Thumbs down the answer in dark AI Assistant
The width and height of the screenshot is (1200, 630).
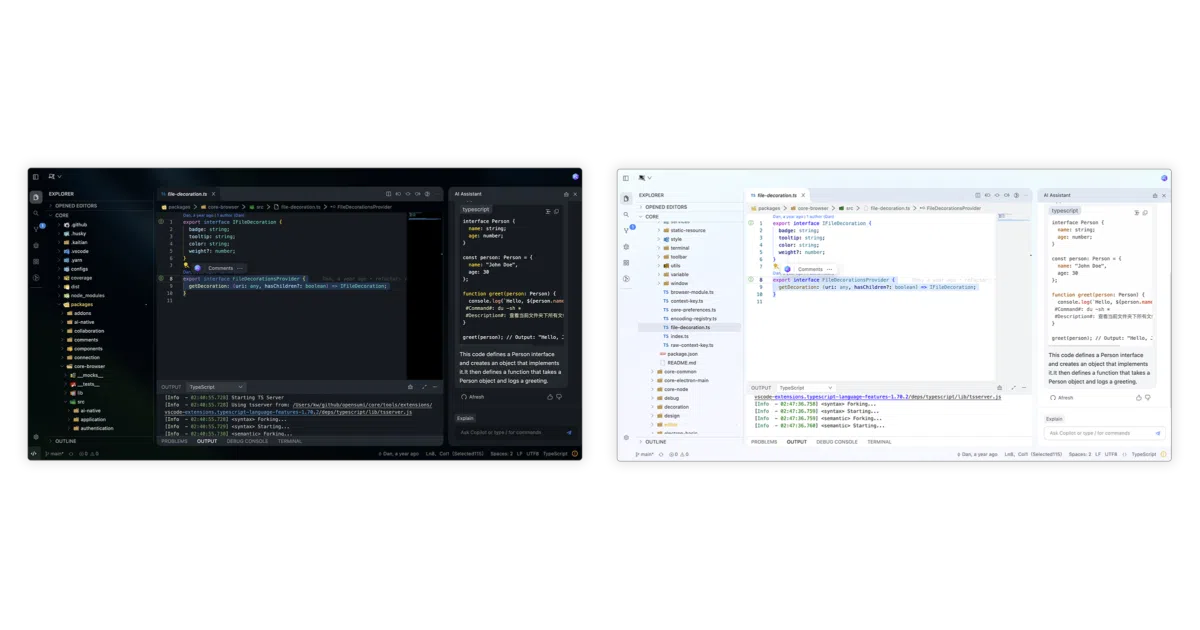[559, 397]
